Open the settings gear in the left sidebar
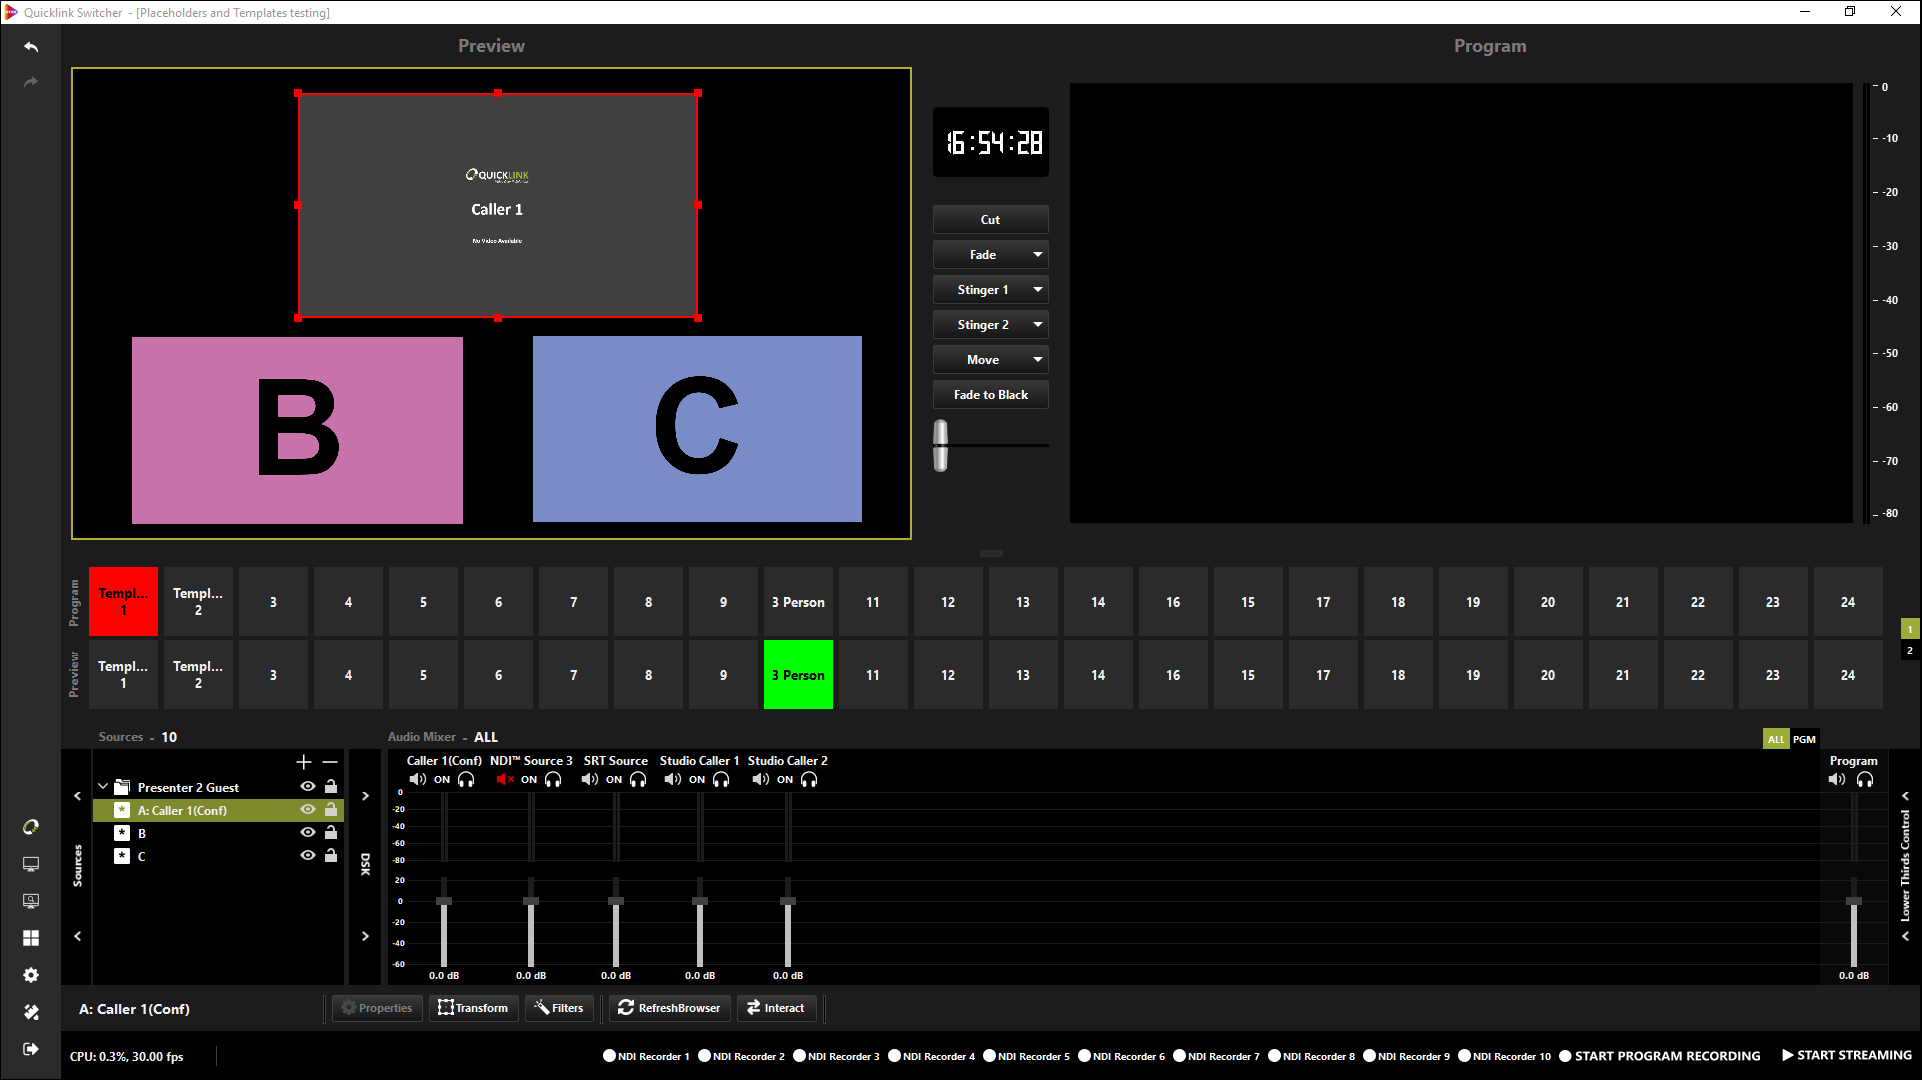Image resolution: width=1922 pixels, height=1080 pixels. [31, 975]
